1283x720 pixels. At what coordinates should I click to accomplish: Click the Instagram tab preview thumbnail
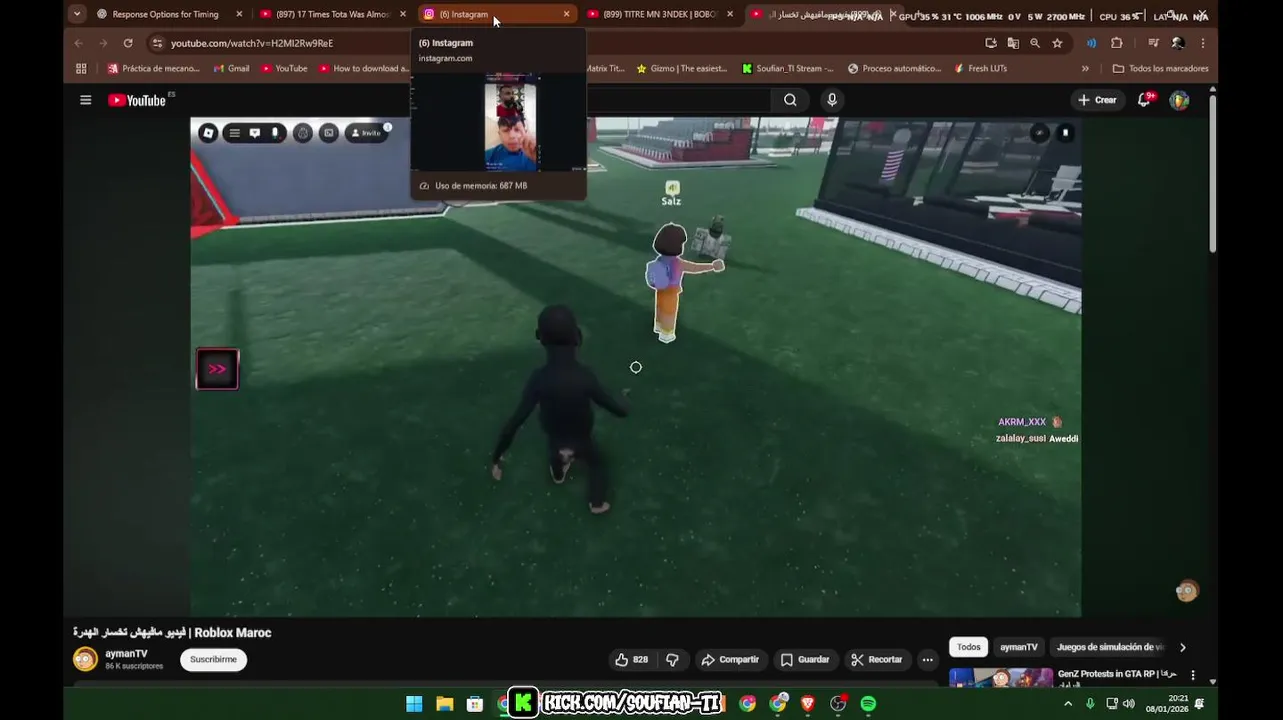click(x=498, y=121)
